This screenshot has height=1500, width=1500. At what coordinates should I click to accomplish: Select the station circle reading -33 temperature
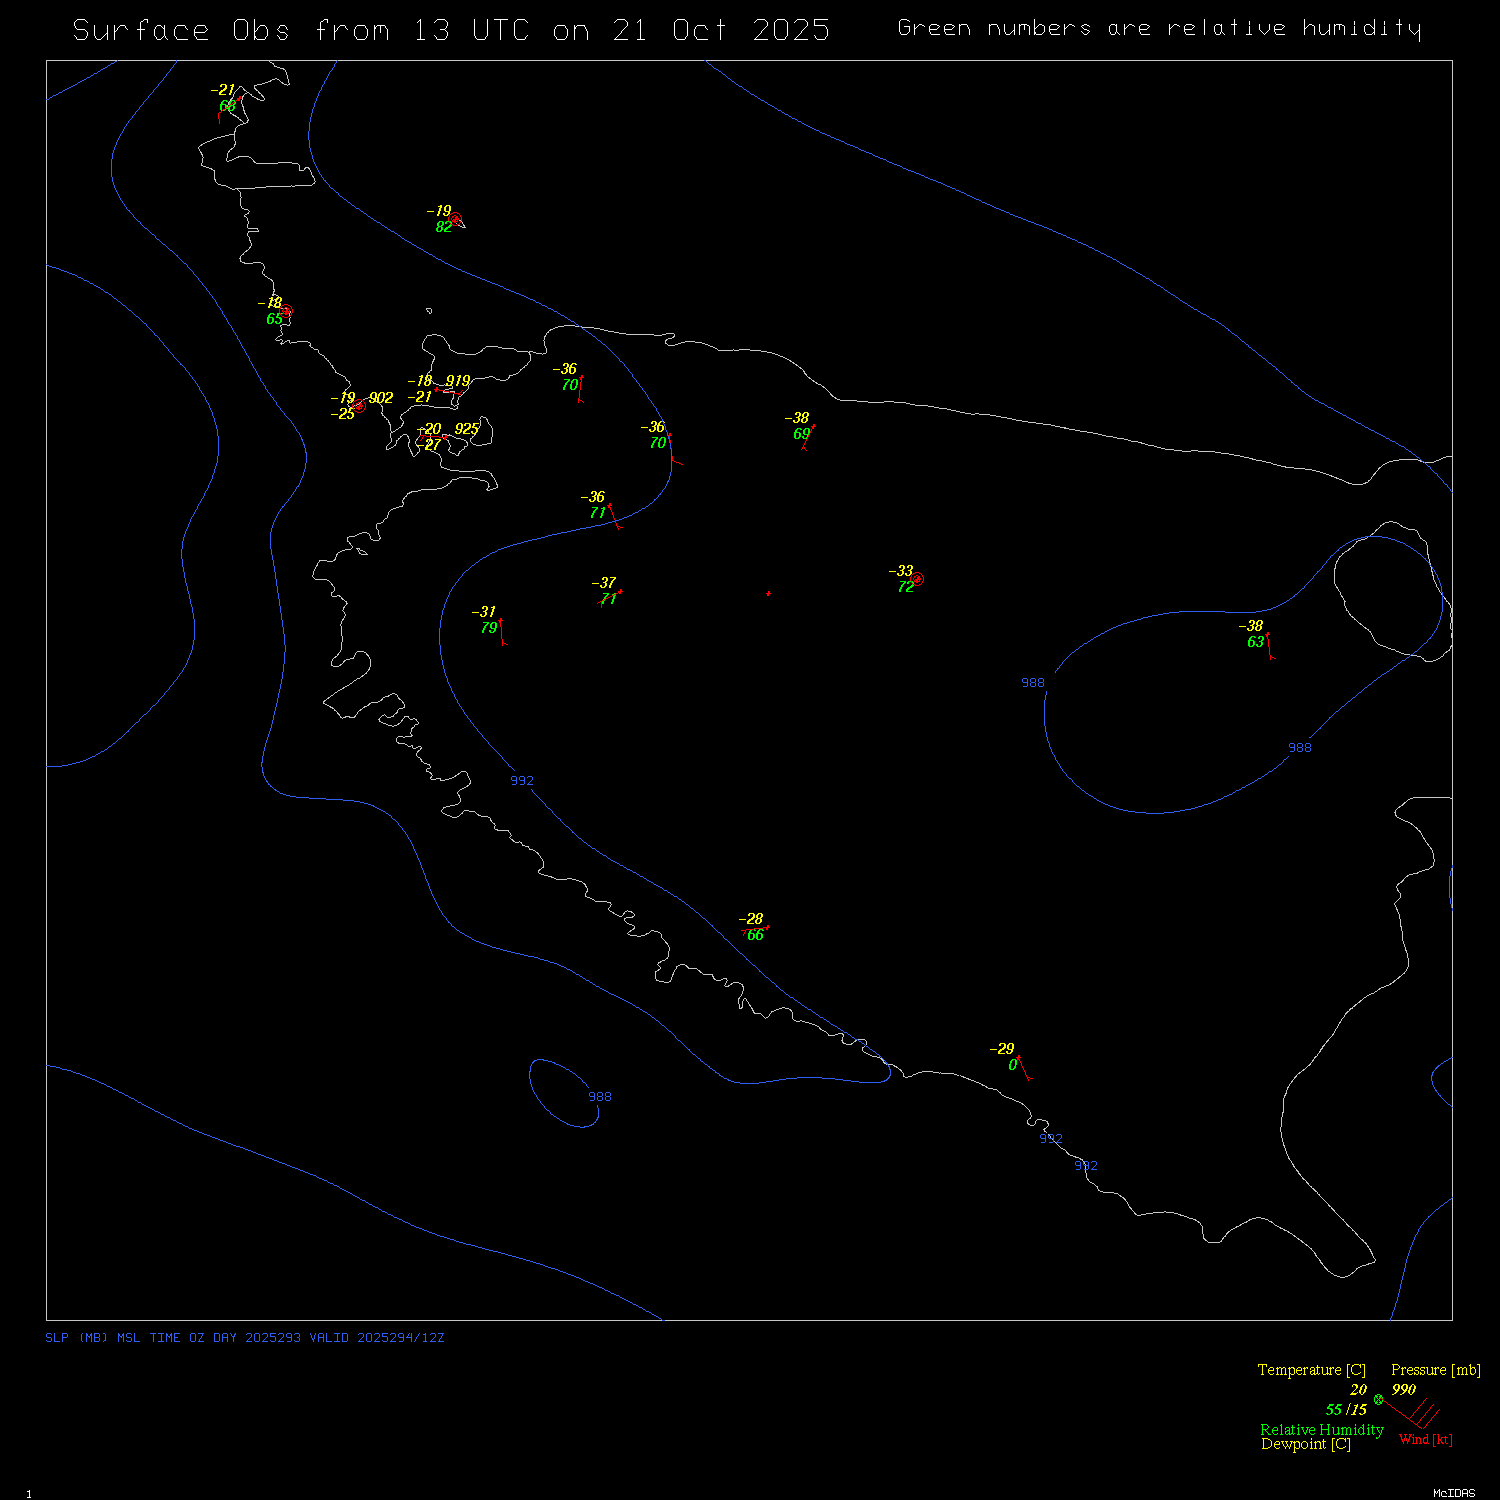click(x=917, y=579)
